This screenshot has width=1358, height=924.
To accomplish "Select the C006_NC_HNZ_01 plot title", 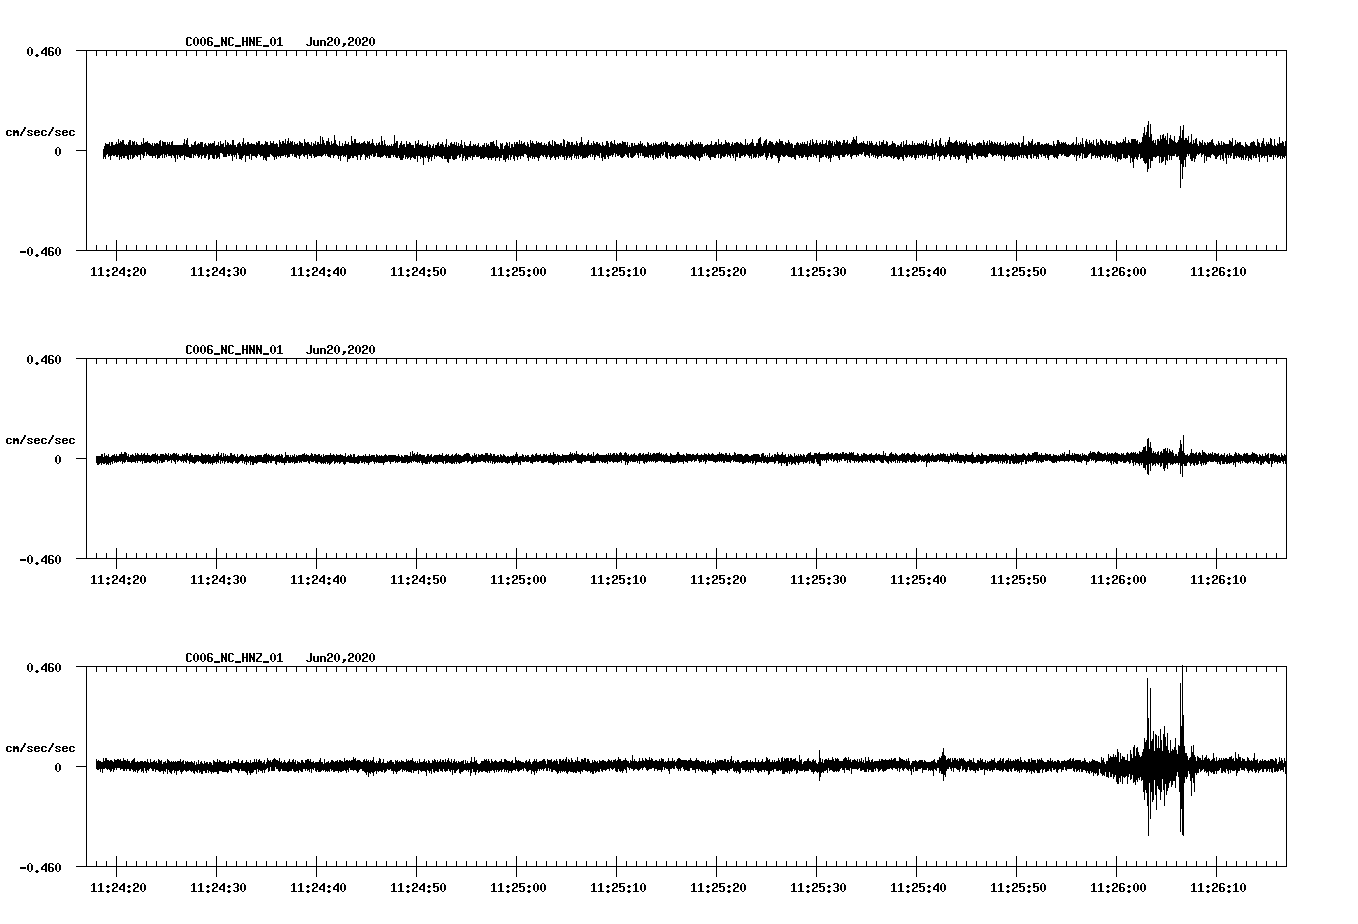I will tap(234, 658).
